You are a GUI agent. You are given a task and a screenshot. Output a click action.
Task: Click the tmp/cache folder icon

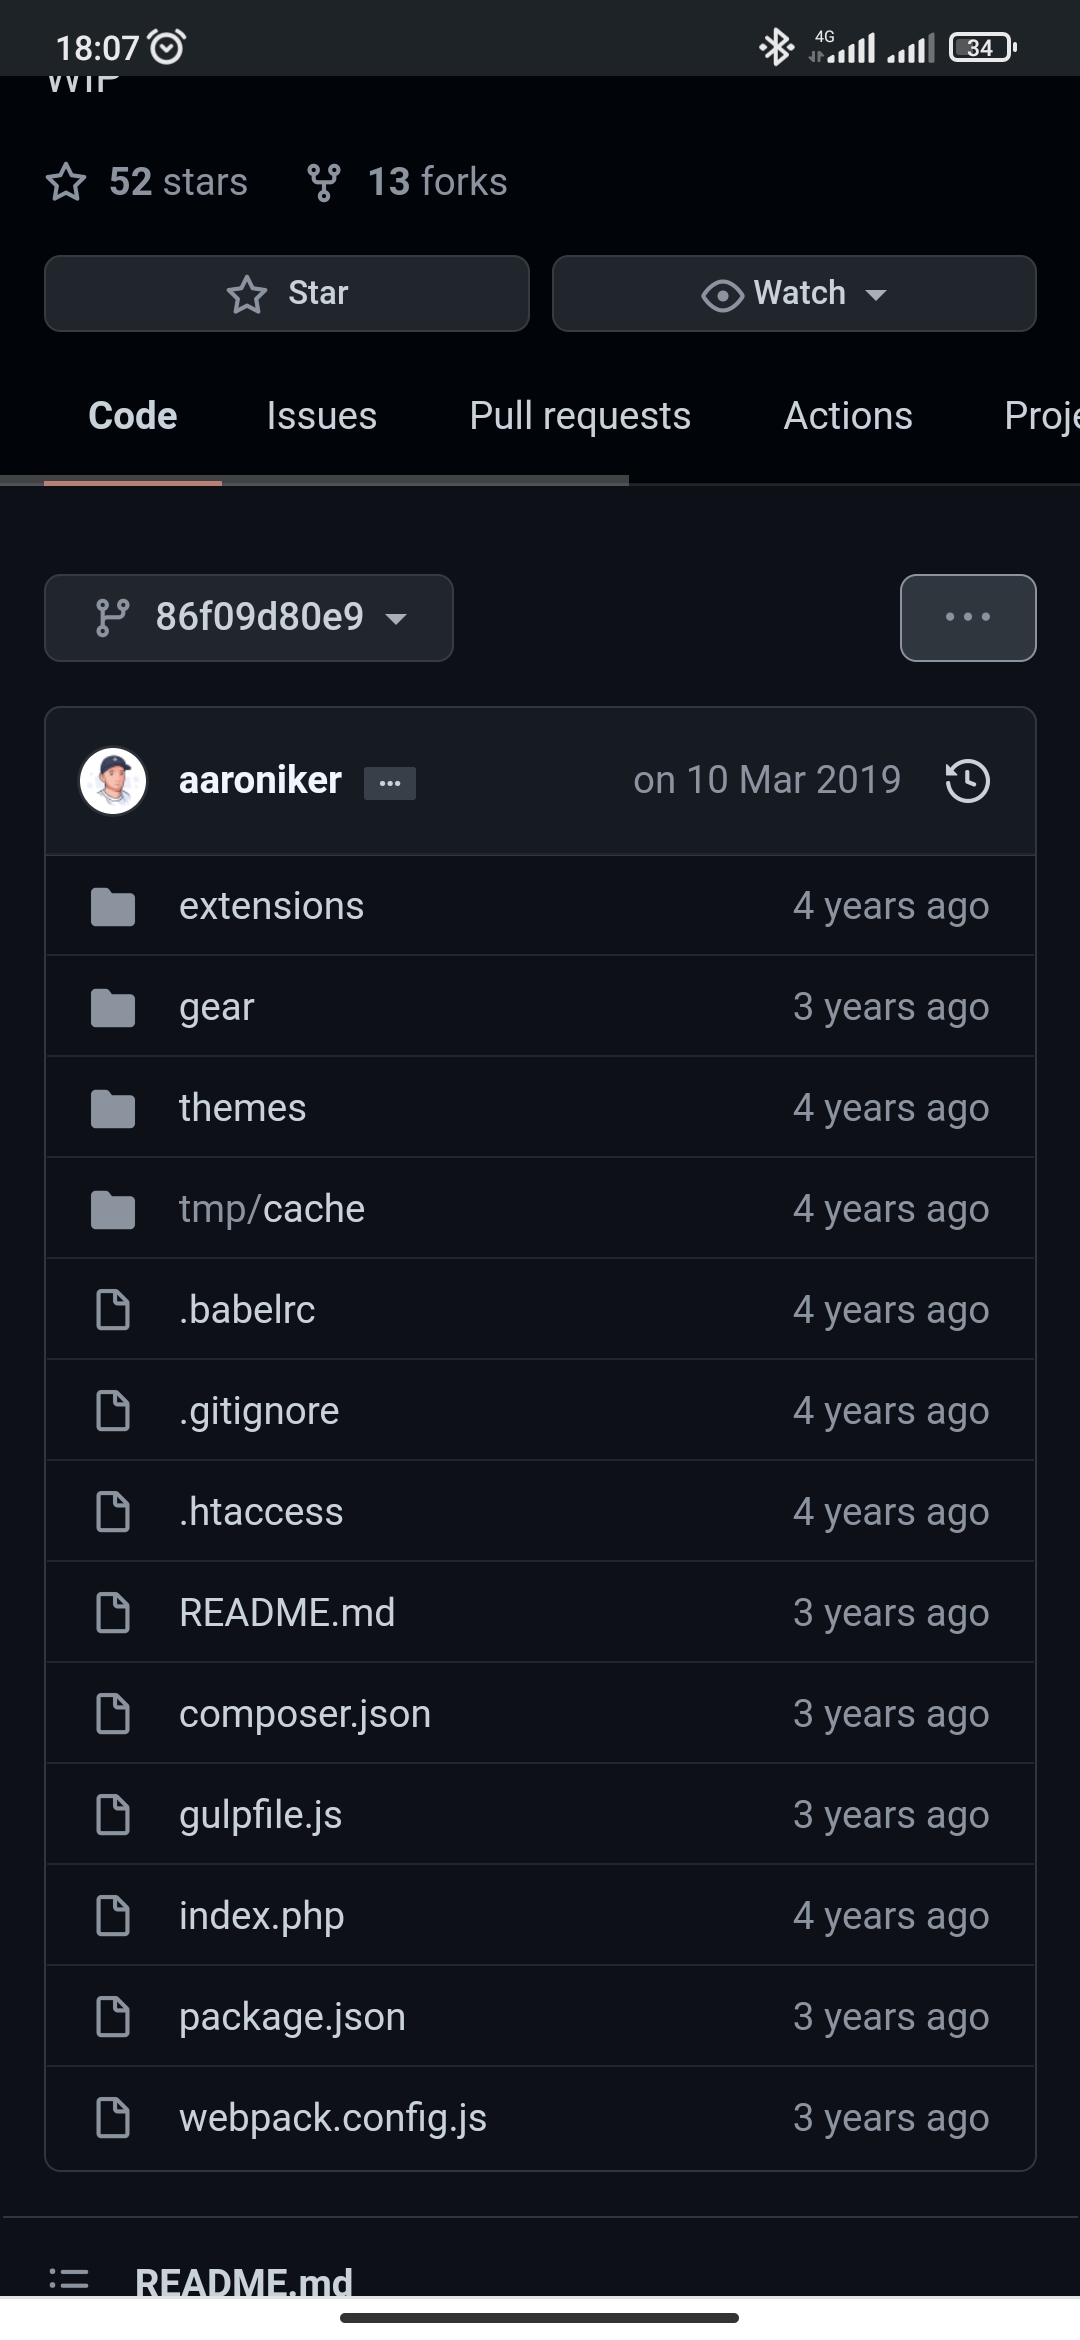pyautogui.click(x=113, y=1209)
